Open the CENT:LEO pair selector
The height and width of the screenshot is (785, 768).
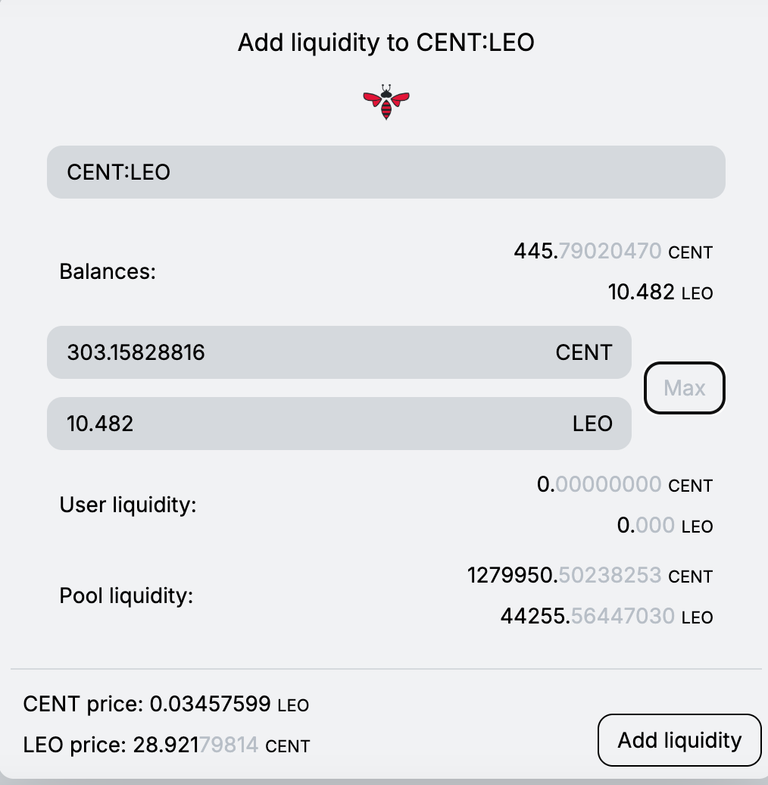click(x=386, y=172)
